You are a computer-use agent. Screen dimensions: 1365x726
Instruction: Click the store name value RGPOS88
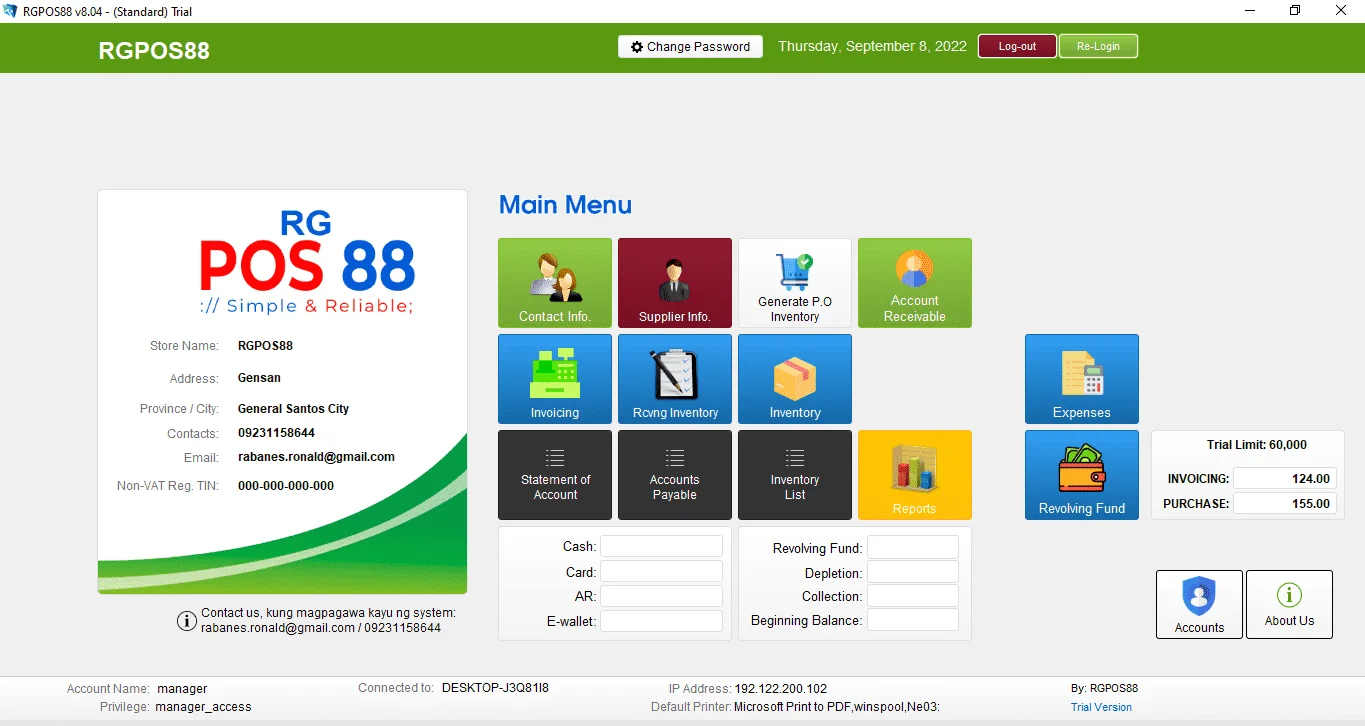(265, 346)
